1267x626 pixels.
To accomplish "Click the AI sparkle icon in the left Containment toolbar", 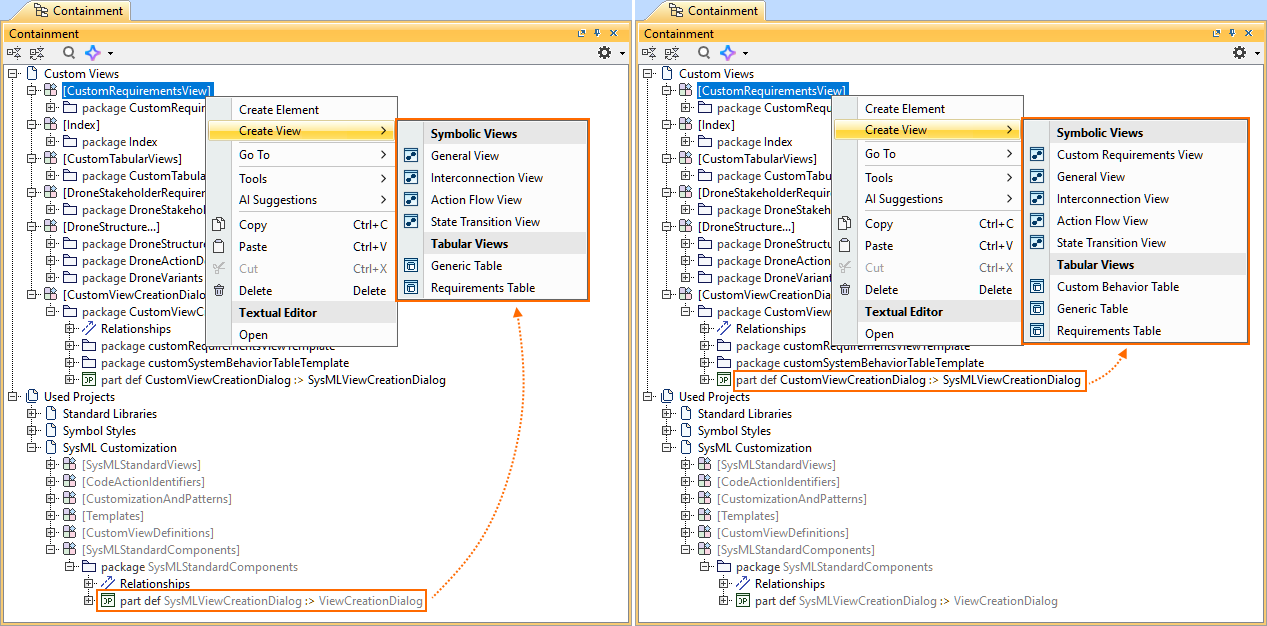I will 92,53.
